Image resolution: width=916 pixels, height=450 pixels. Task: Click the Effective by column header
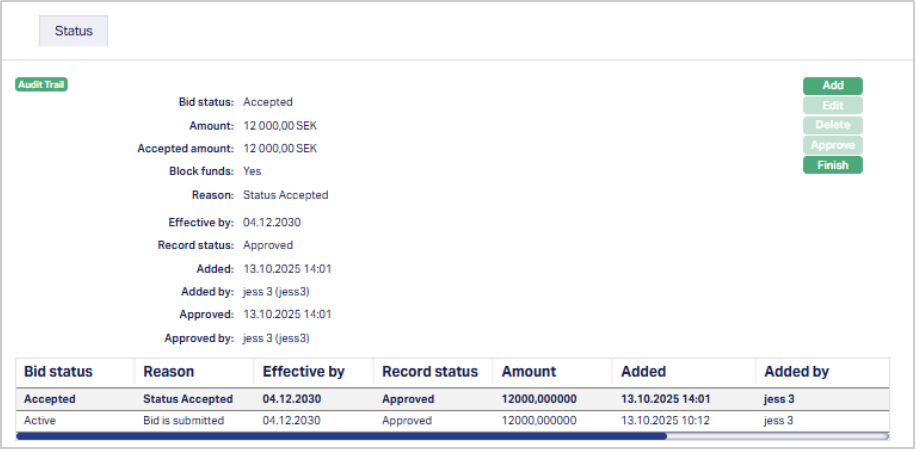(303, 372)
